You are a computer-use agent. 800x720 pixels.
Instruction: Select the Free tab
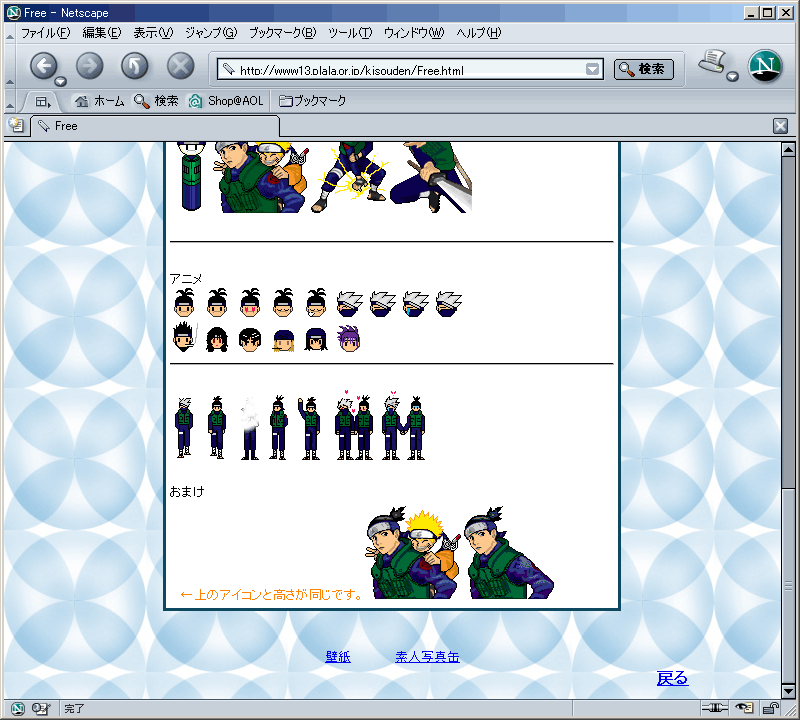tap(156, 126)
